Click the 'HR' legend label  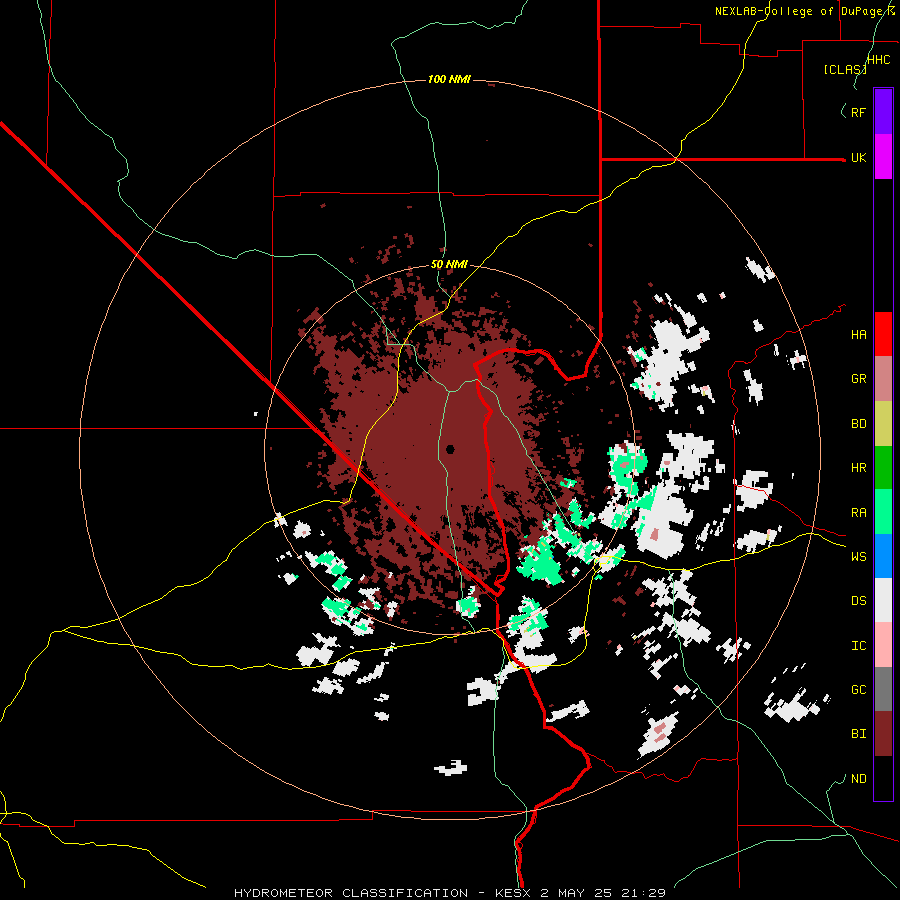tap(858, 468)
